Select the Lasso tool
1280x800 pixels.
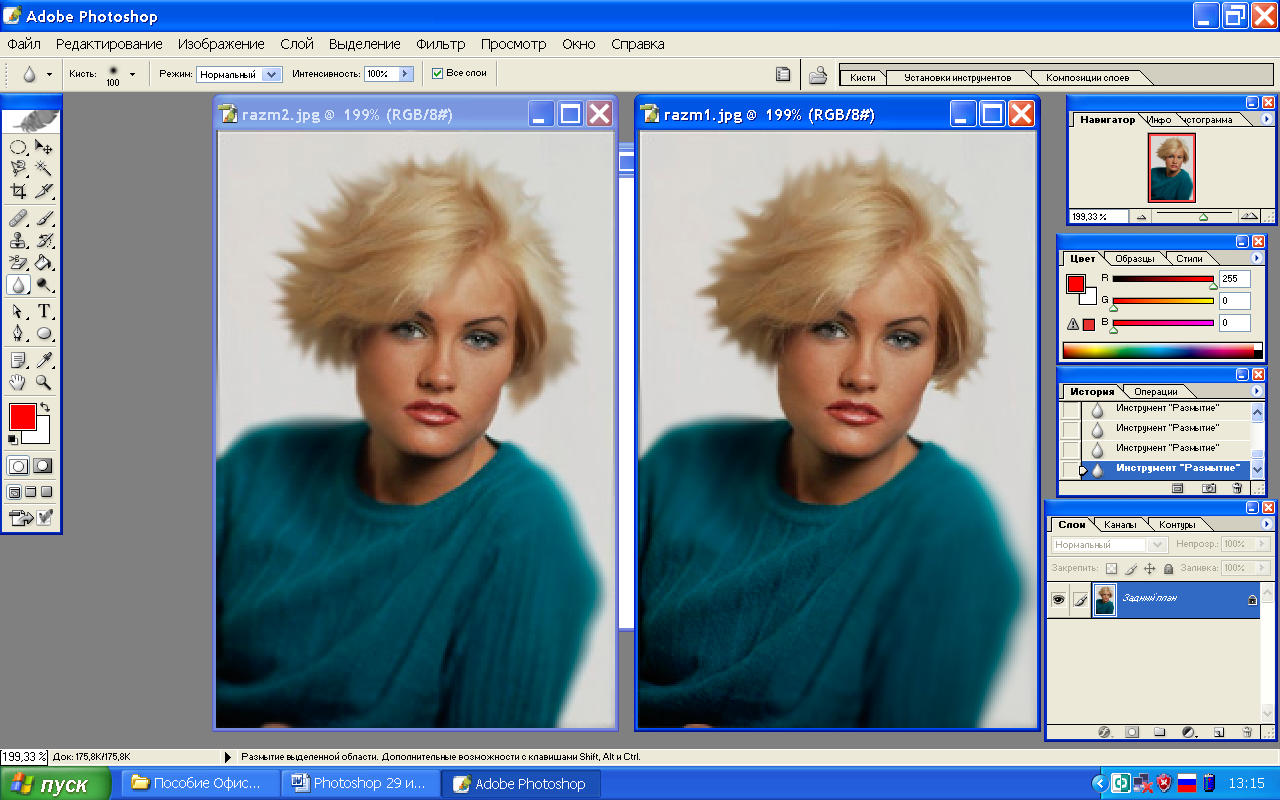pyautogui.click(x=18, y=169)
